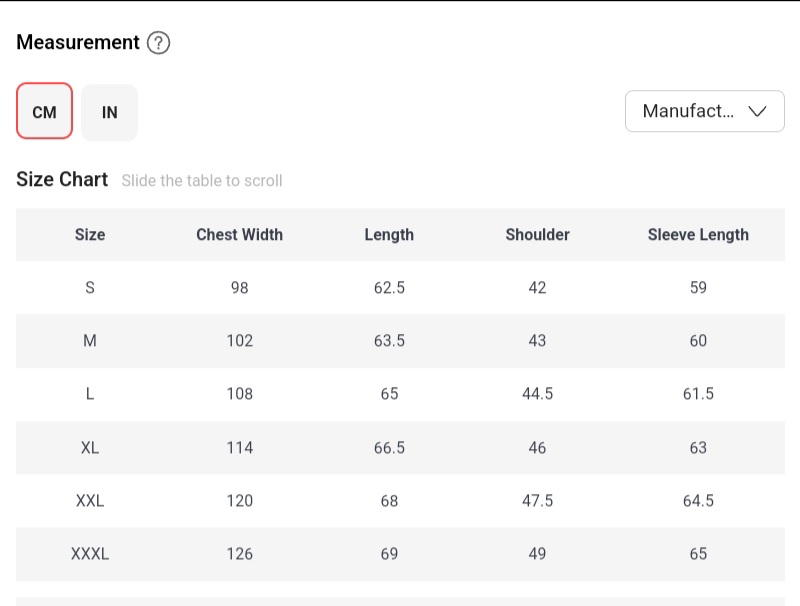
Task: Click the Shoulder column header
Action: point(537,235)
